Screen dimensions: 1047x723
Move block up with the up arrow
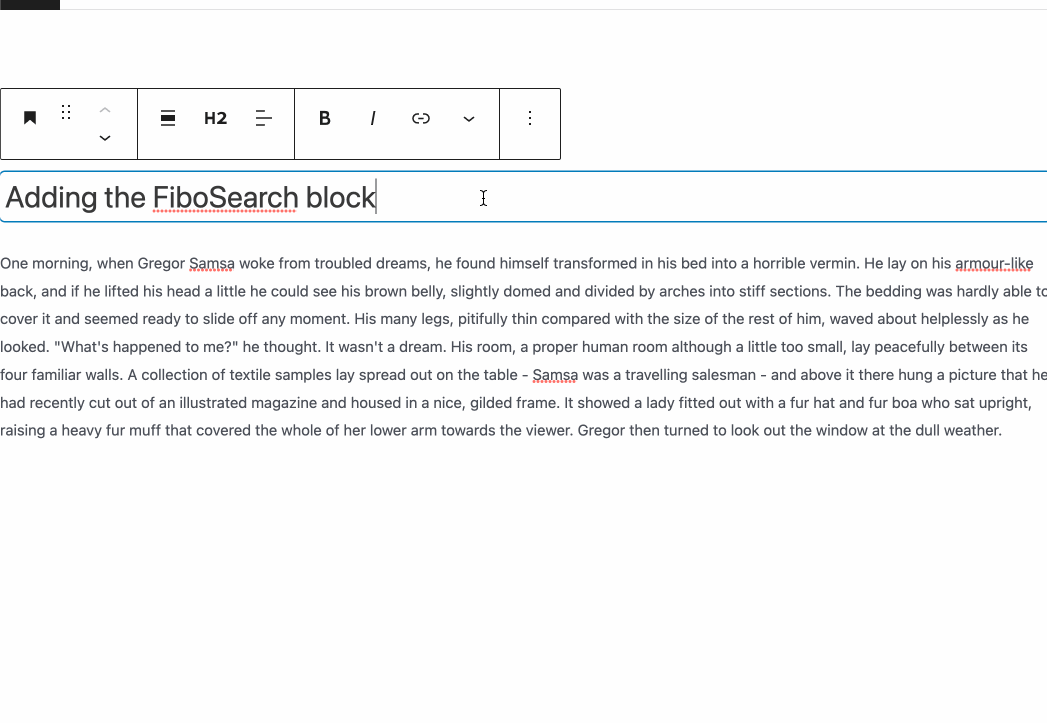click(x=105, y=110)
